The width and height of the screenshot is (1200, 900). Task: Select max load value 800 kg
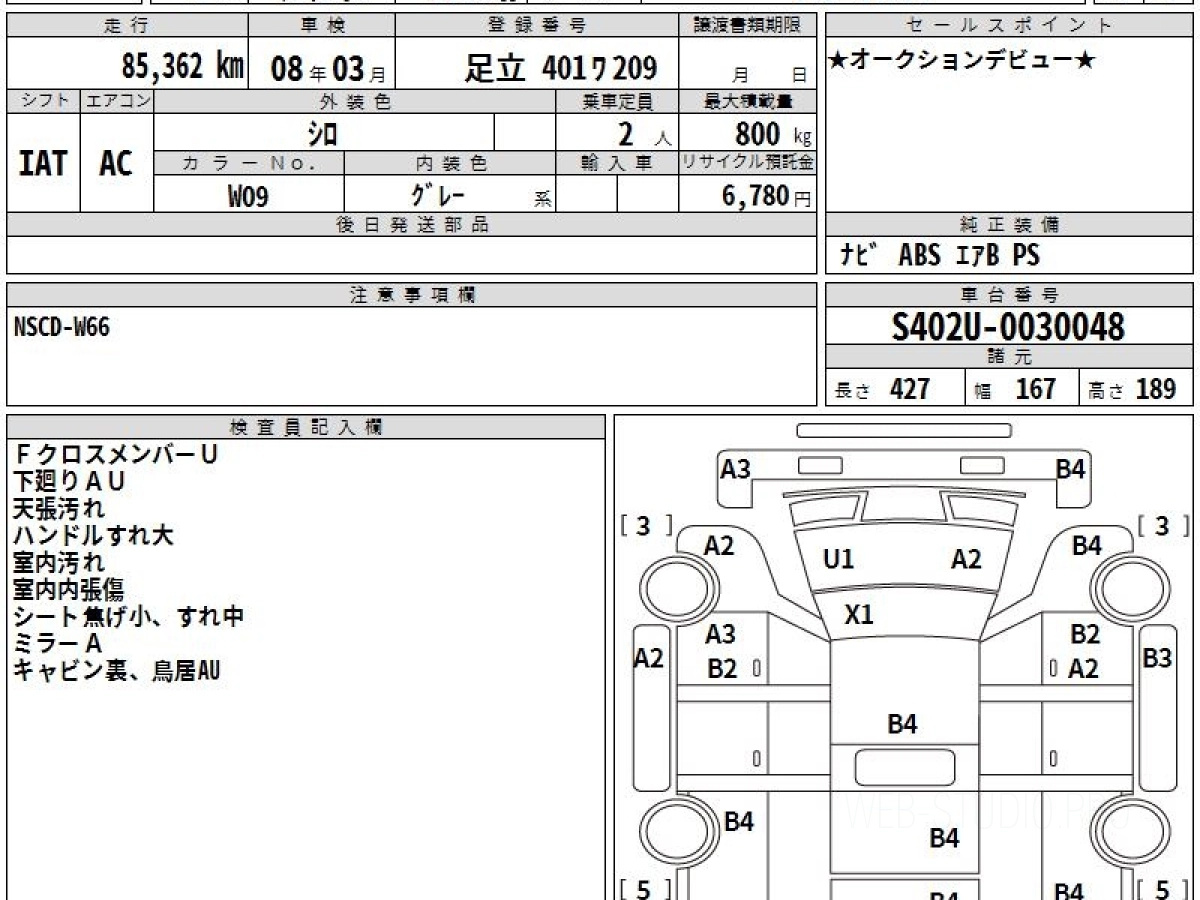(773, 134)
